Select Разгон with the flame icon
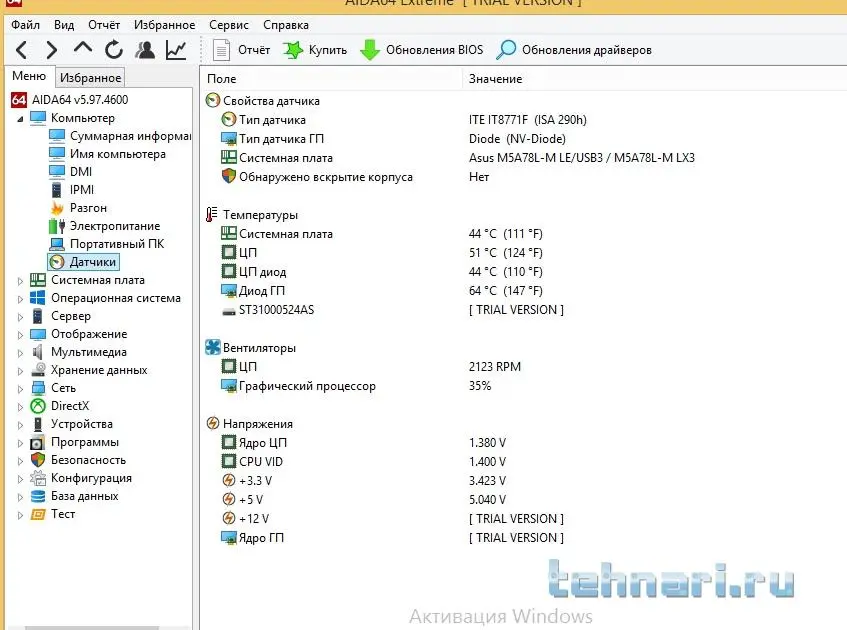Viewport: 847px width, 630px height. pos(78,208)
